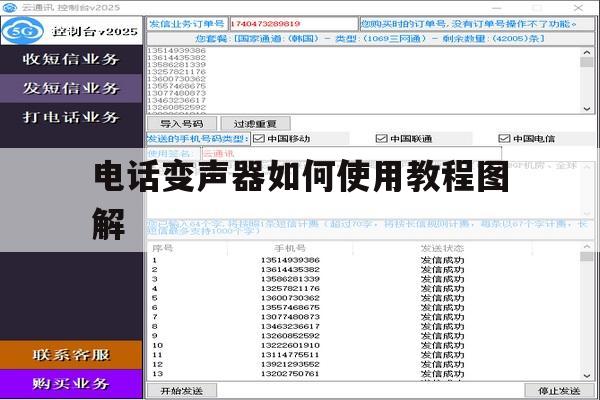Viewport: 600px width, 400px height.
Task: Select table row with 13463236617
Action: click(x=364, y=327)
